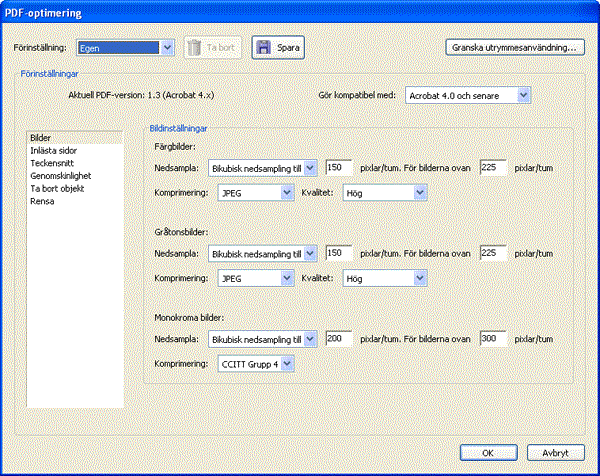Click the Spara floppy disk button
This screenshot has width=600, height=476.
[x=278, y=48]
